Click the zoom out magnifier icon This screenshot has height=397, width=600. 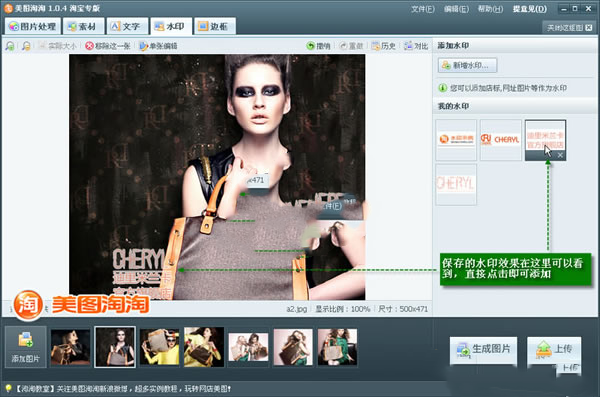[26, 46]
